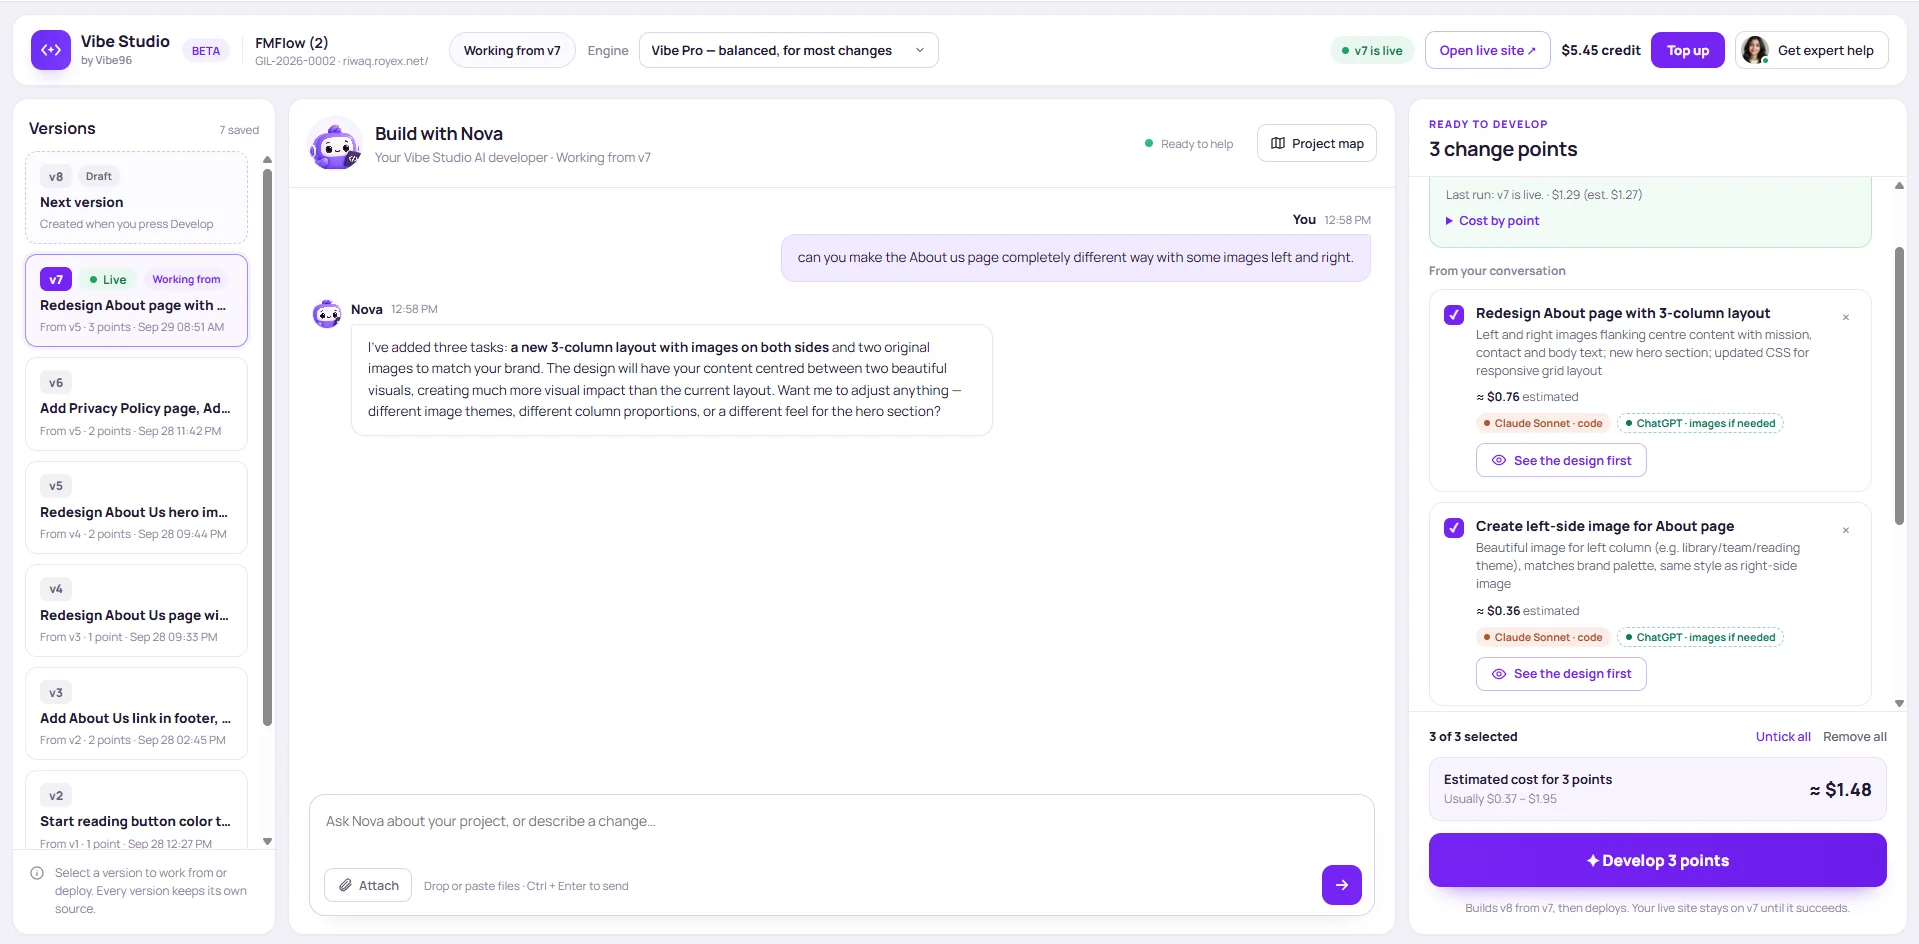Click change points scroll down arrow

point(1899,703)
